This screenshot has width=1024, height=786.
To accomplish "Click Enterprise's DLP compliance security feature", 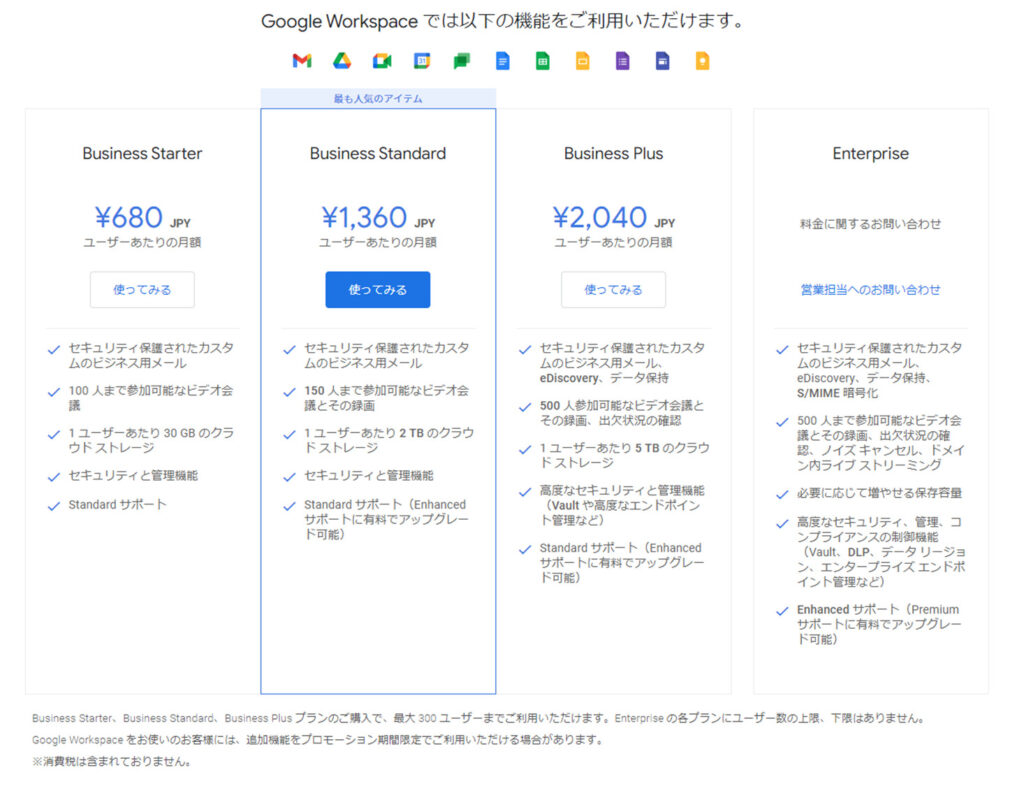I will [x=880, y=552].
